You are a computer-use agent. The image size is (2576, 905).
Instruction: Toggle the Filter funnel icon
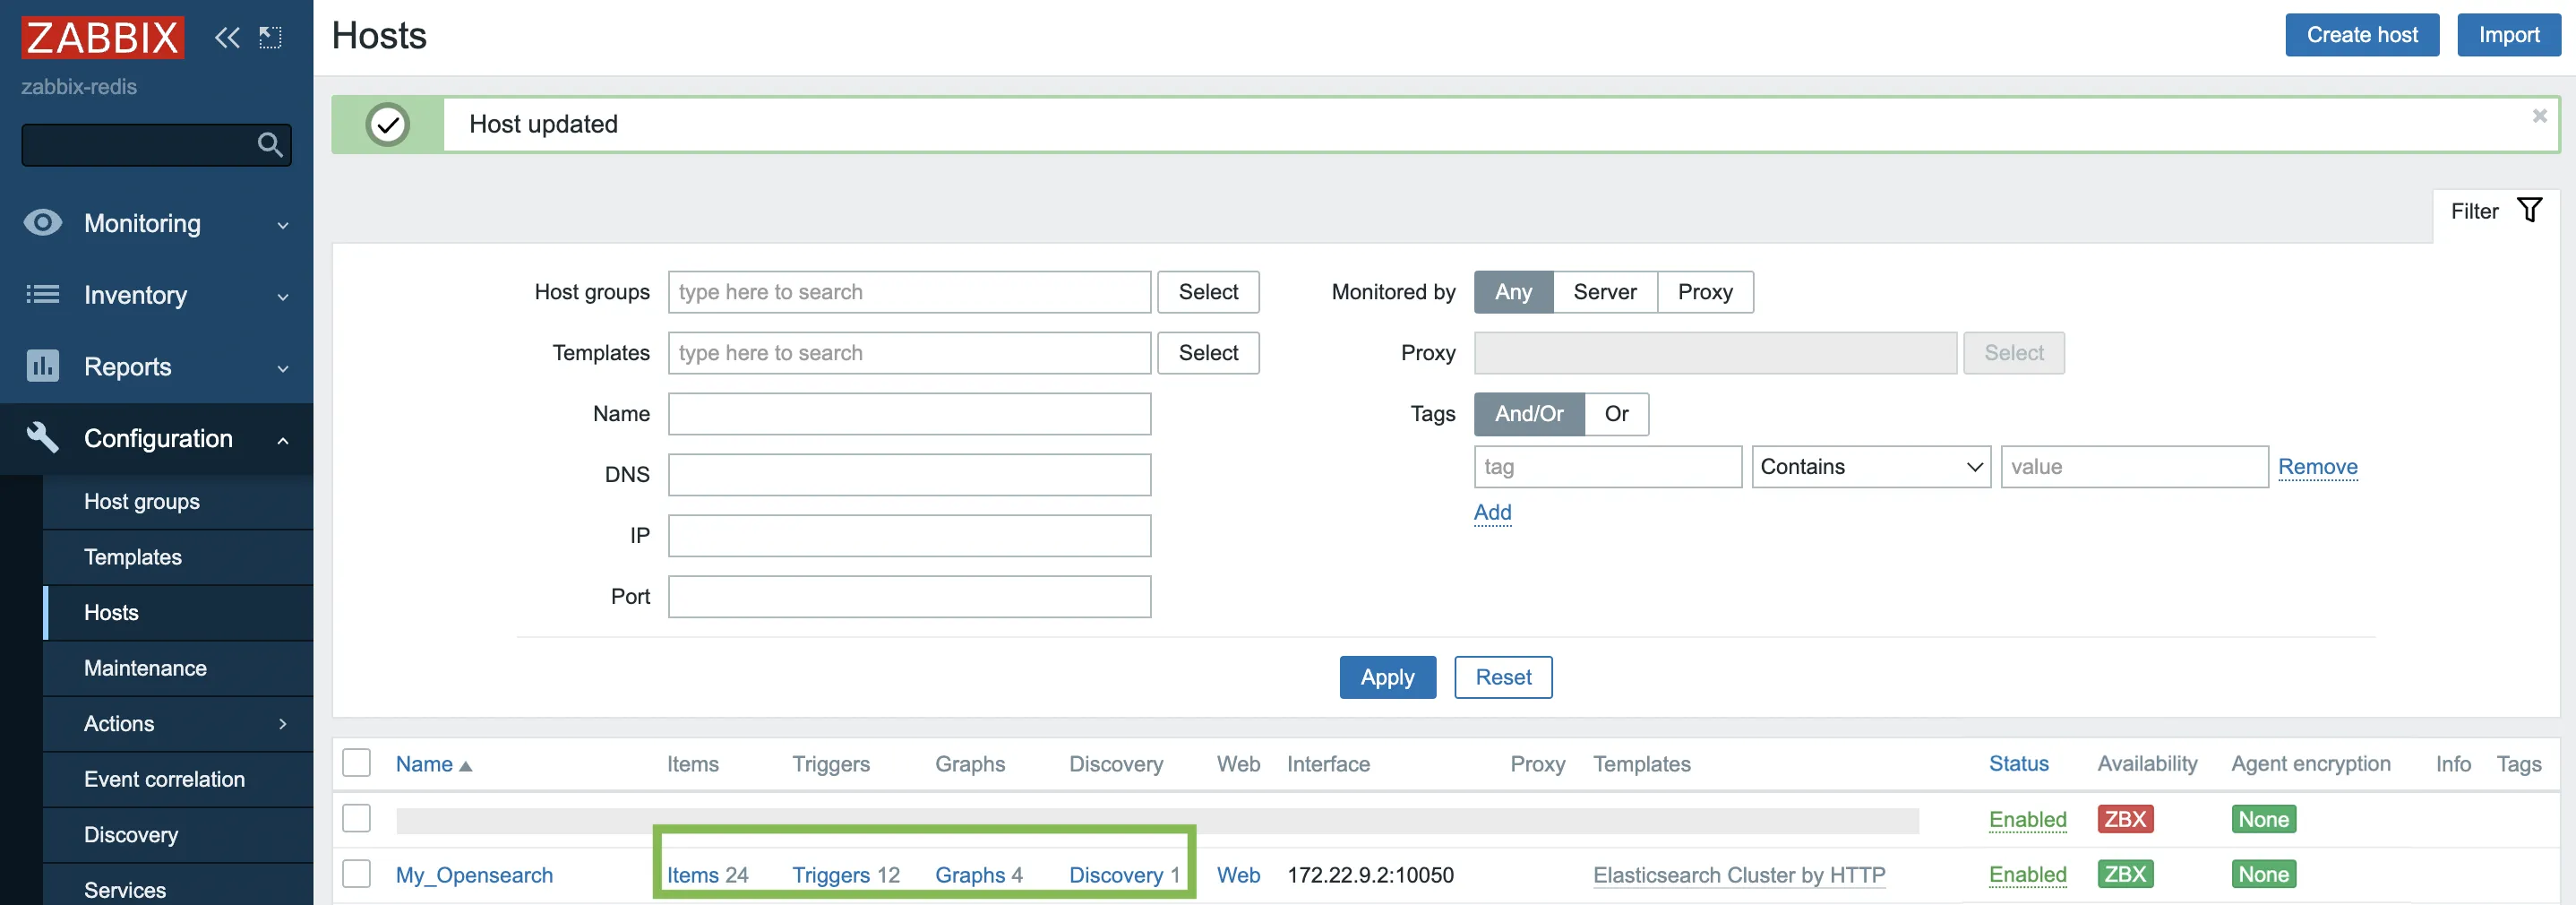tap(2529, 211)
